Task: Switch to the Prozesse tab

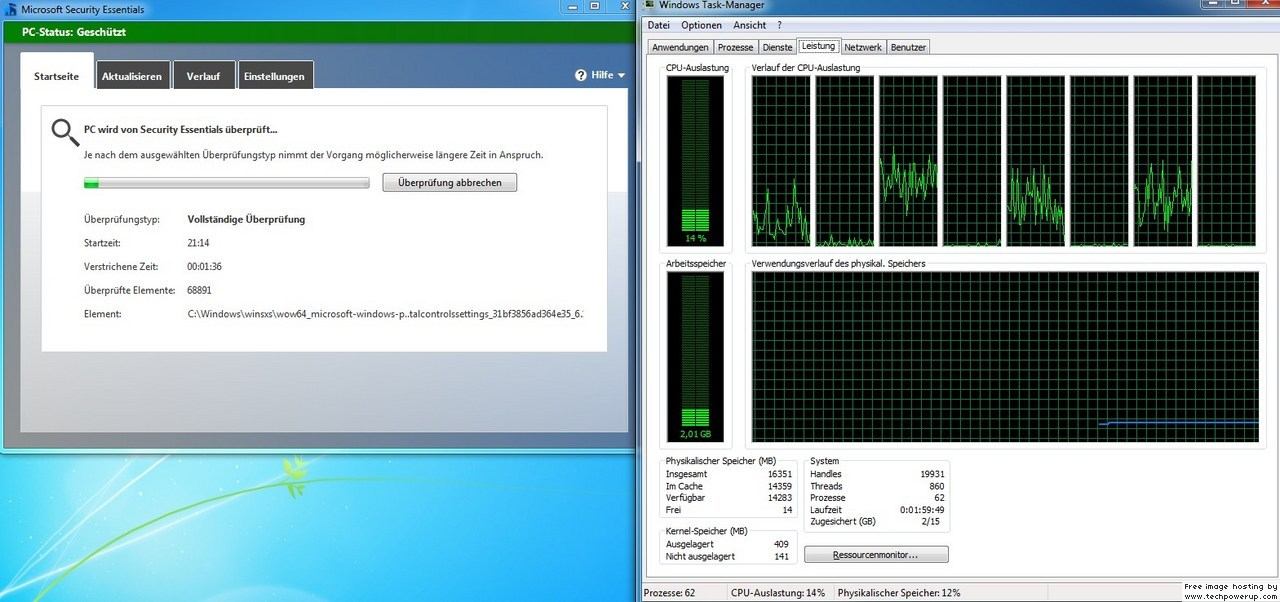Action: pyautogui.click(x=735, y=47)
